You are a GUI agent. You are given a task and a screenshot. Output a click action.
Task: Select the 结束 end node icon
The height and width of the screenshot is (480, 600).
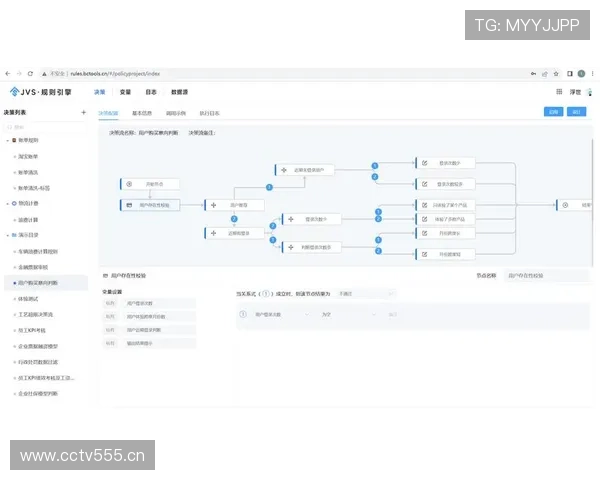click(x=567, y=205)
